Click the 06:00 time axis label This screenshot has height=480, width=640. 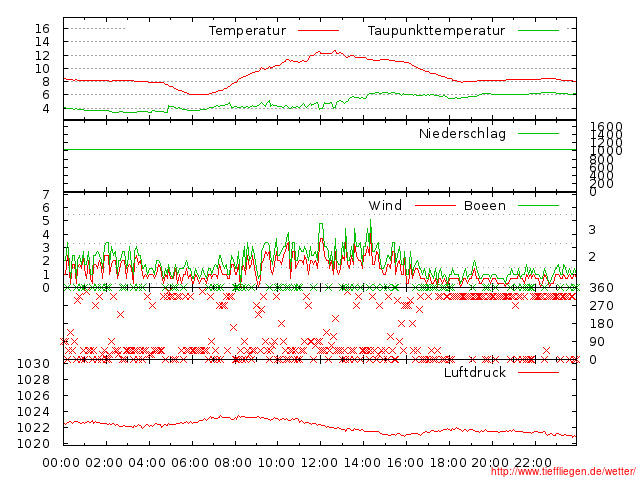pos(190,463)
